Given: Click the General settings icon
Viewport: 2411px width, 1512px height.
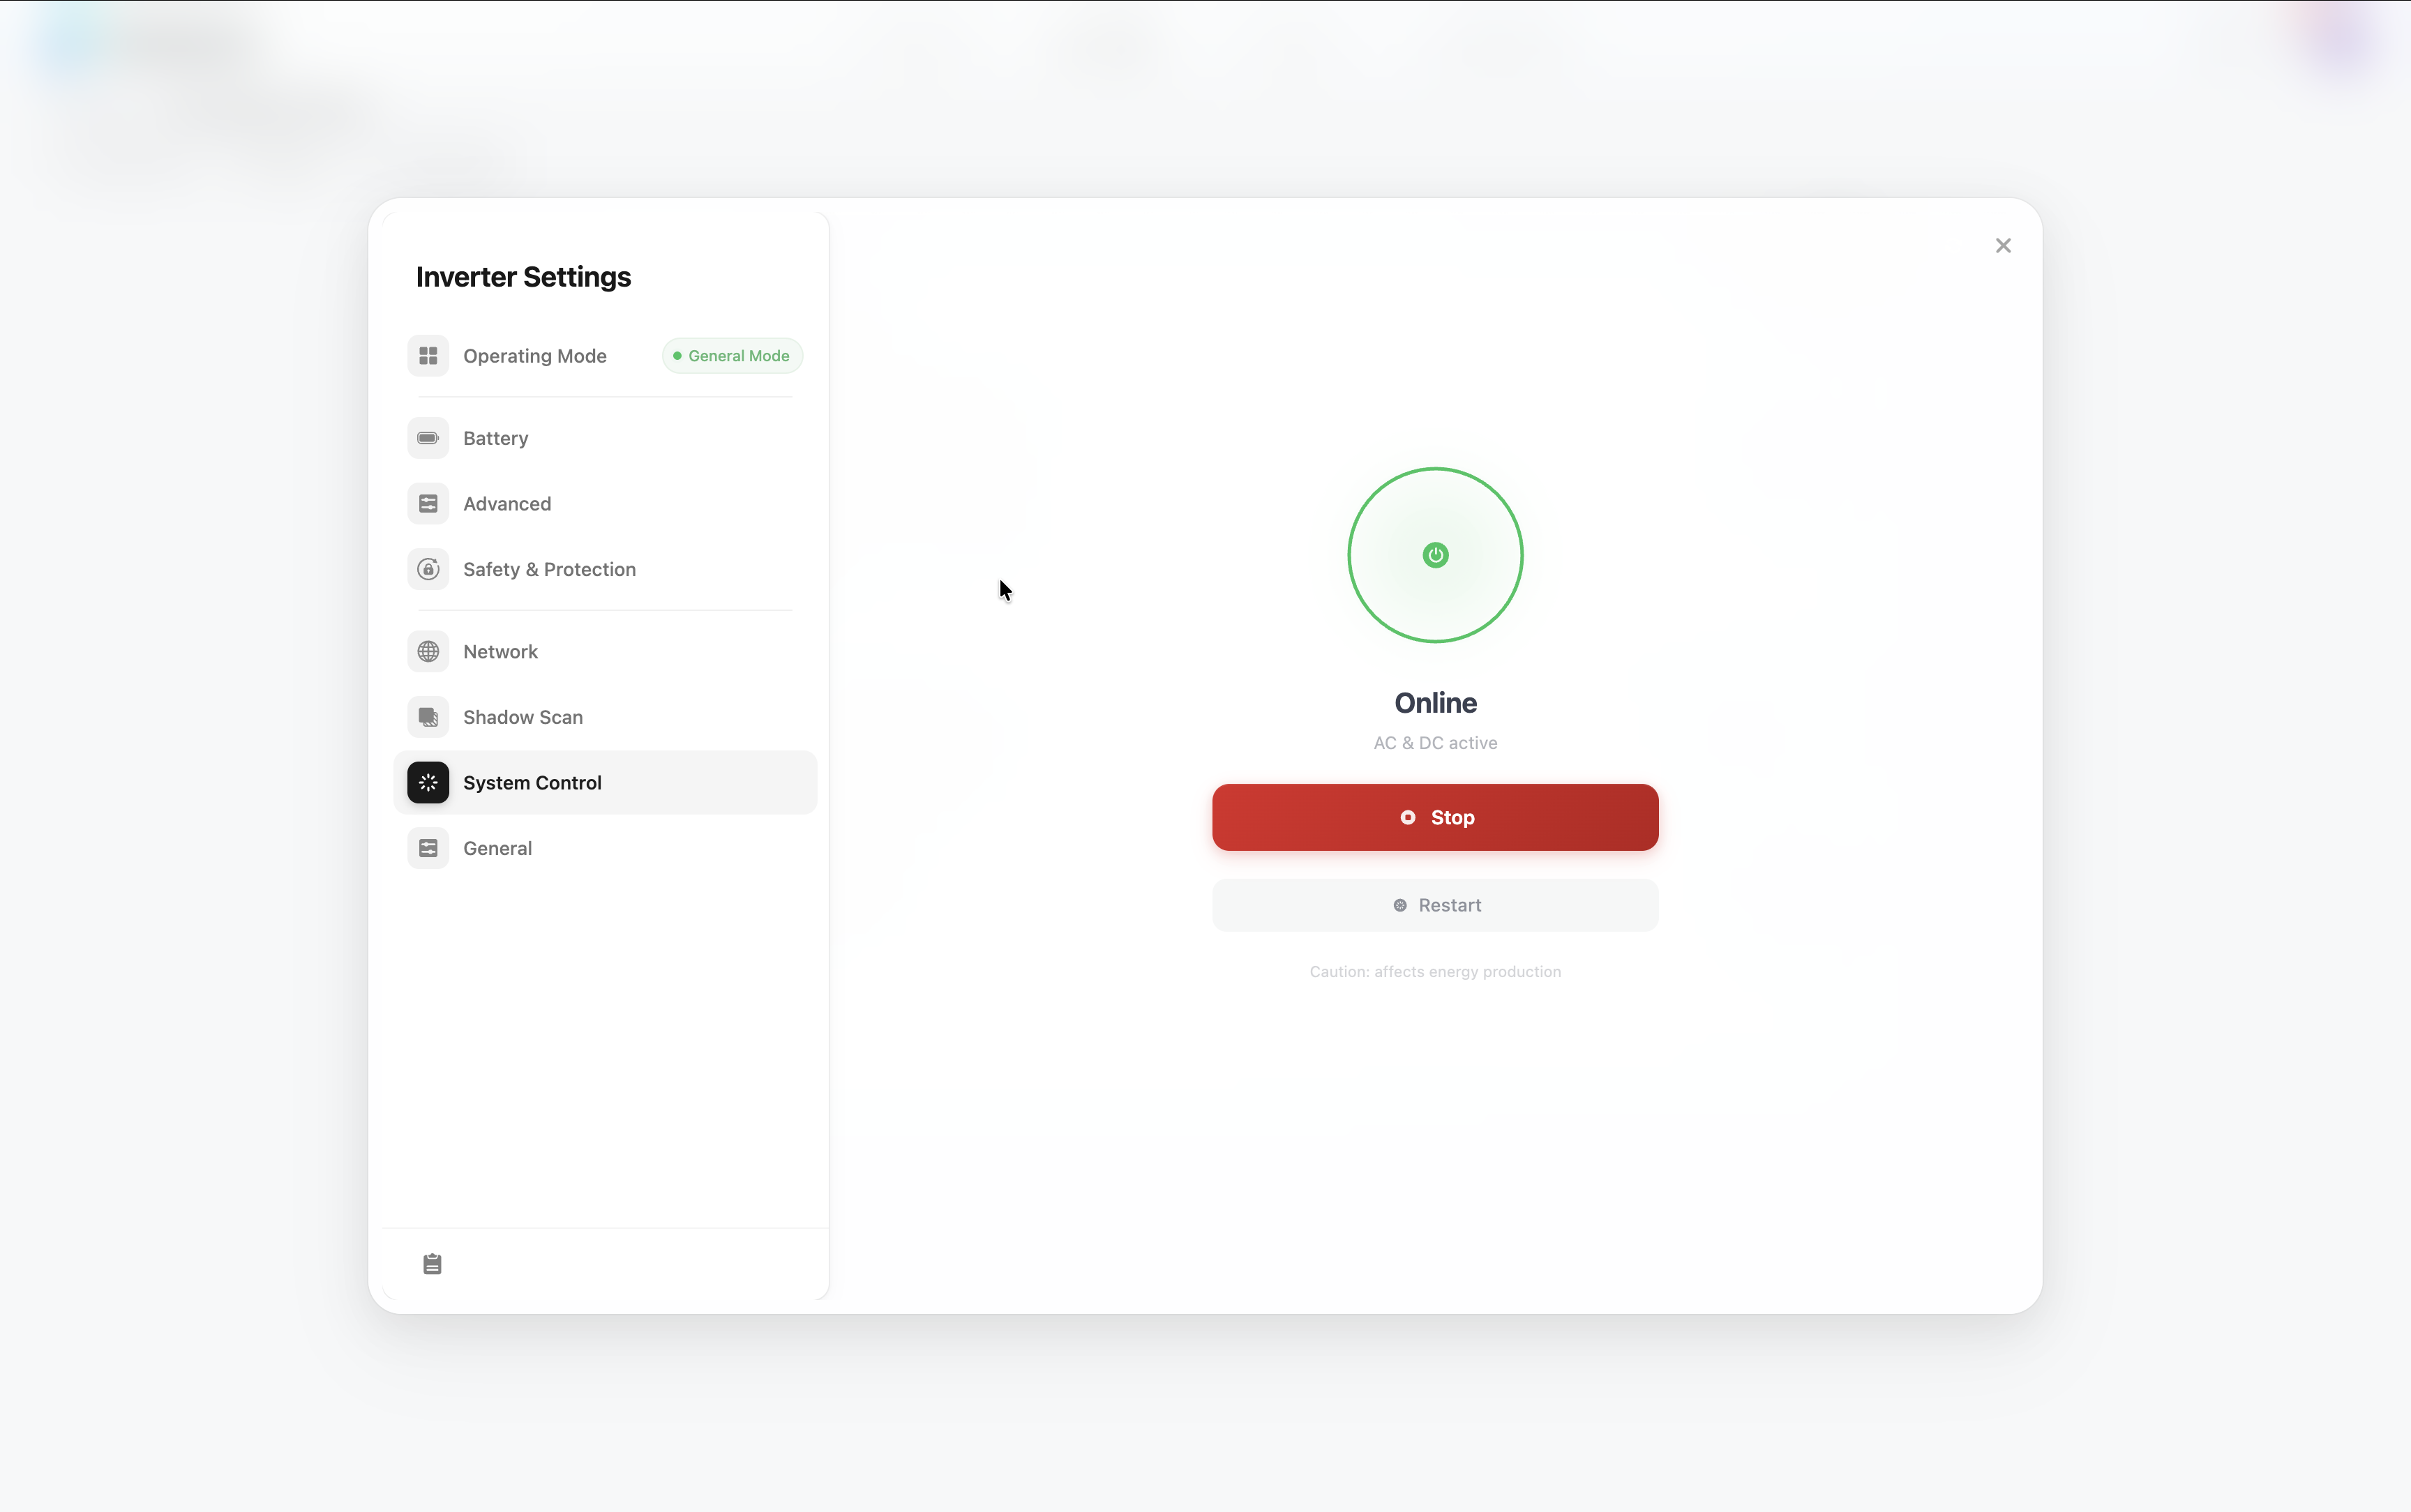Looking at the screenshot, I should pos(428,848).
